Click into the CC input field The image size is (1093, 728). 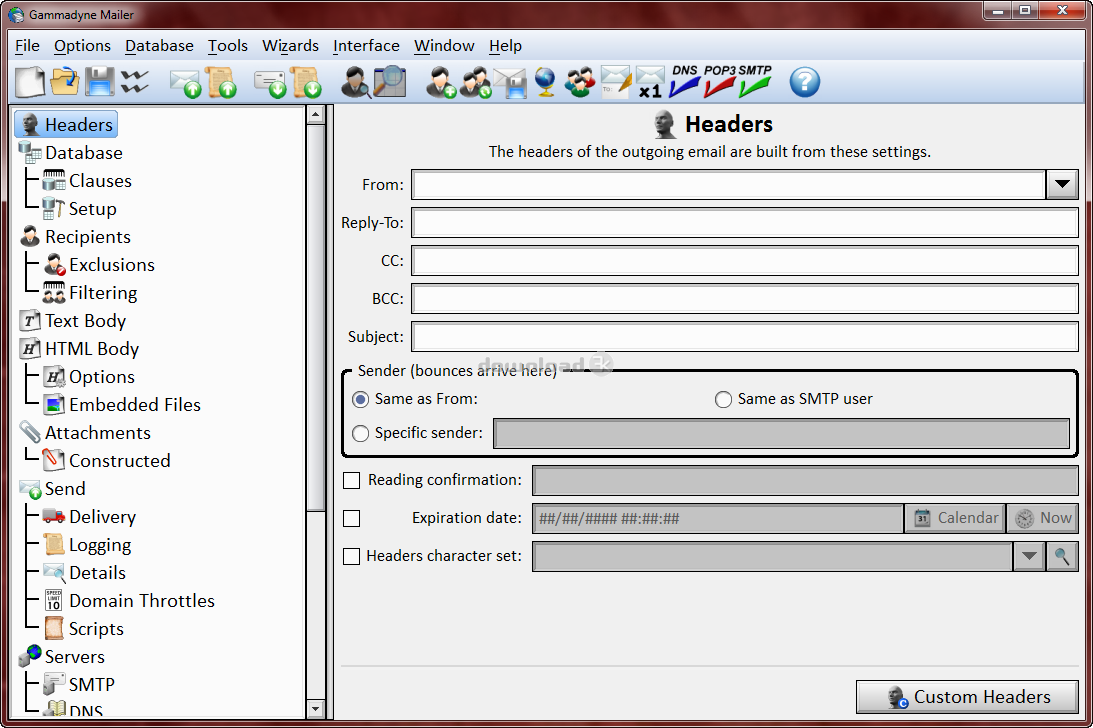pyautogui.click(x=744, y=261)
